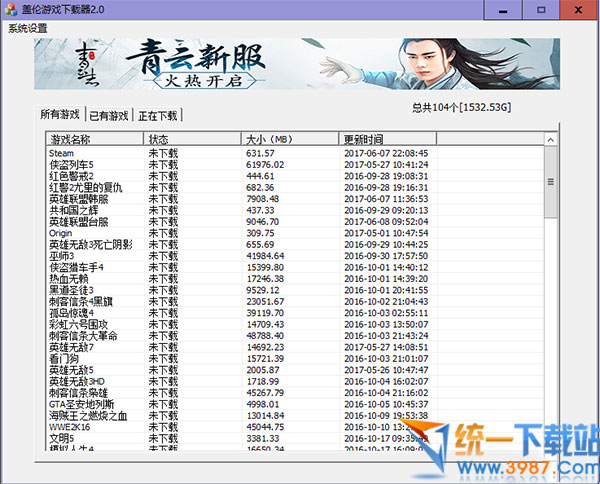Select the 红色警戒2 game entry
Viewport: 600px width, 484px height.
point(71,176)
